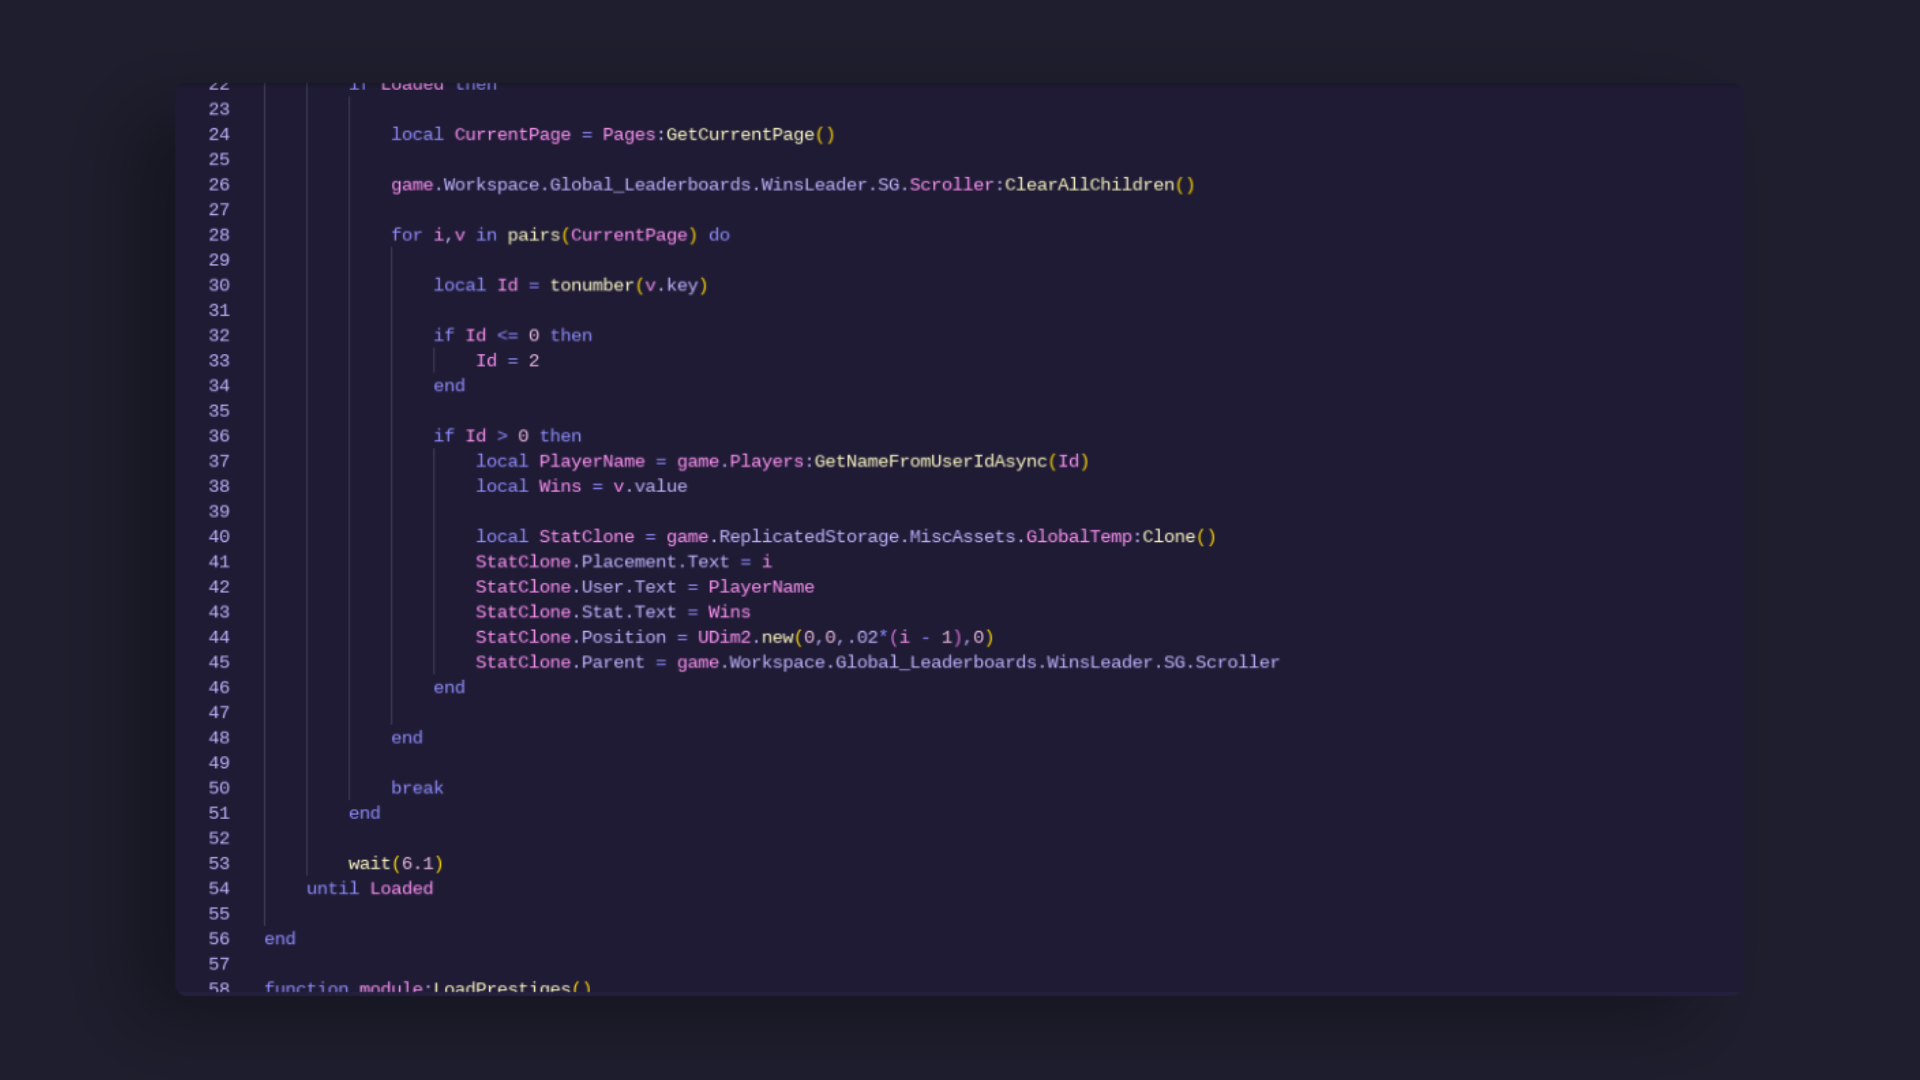Select the LoadPrestiges function name
Image resolution: width=1920 pixels, height=1080 pixels.
[505, 988]
